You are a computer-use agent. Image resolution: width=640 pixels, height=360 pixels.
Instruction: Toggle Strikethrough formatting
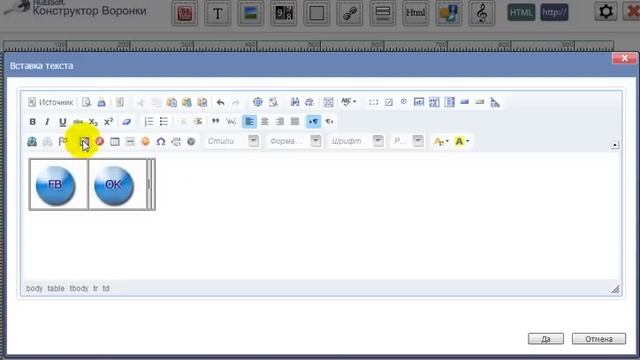[78, 122]
